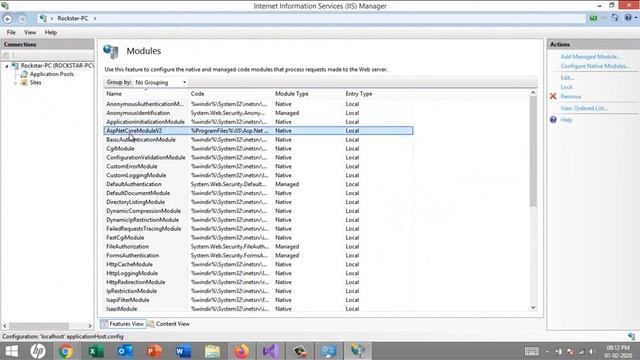This screenshot has width=640, height=360.
Task: Click IIS Manager taskbar icon
Action: [358, 351]
